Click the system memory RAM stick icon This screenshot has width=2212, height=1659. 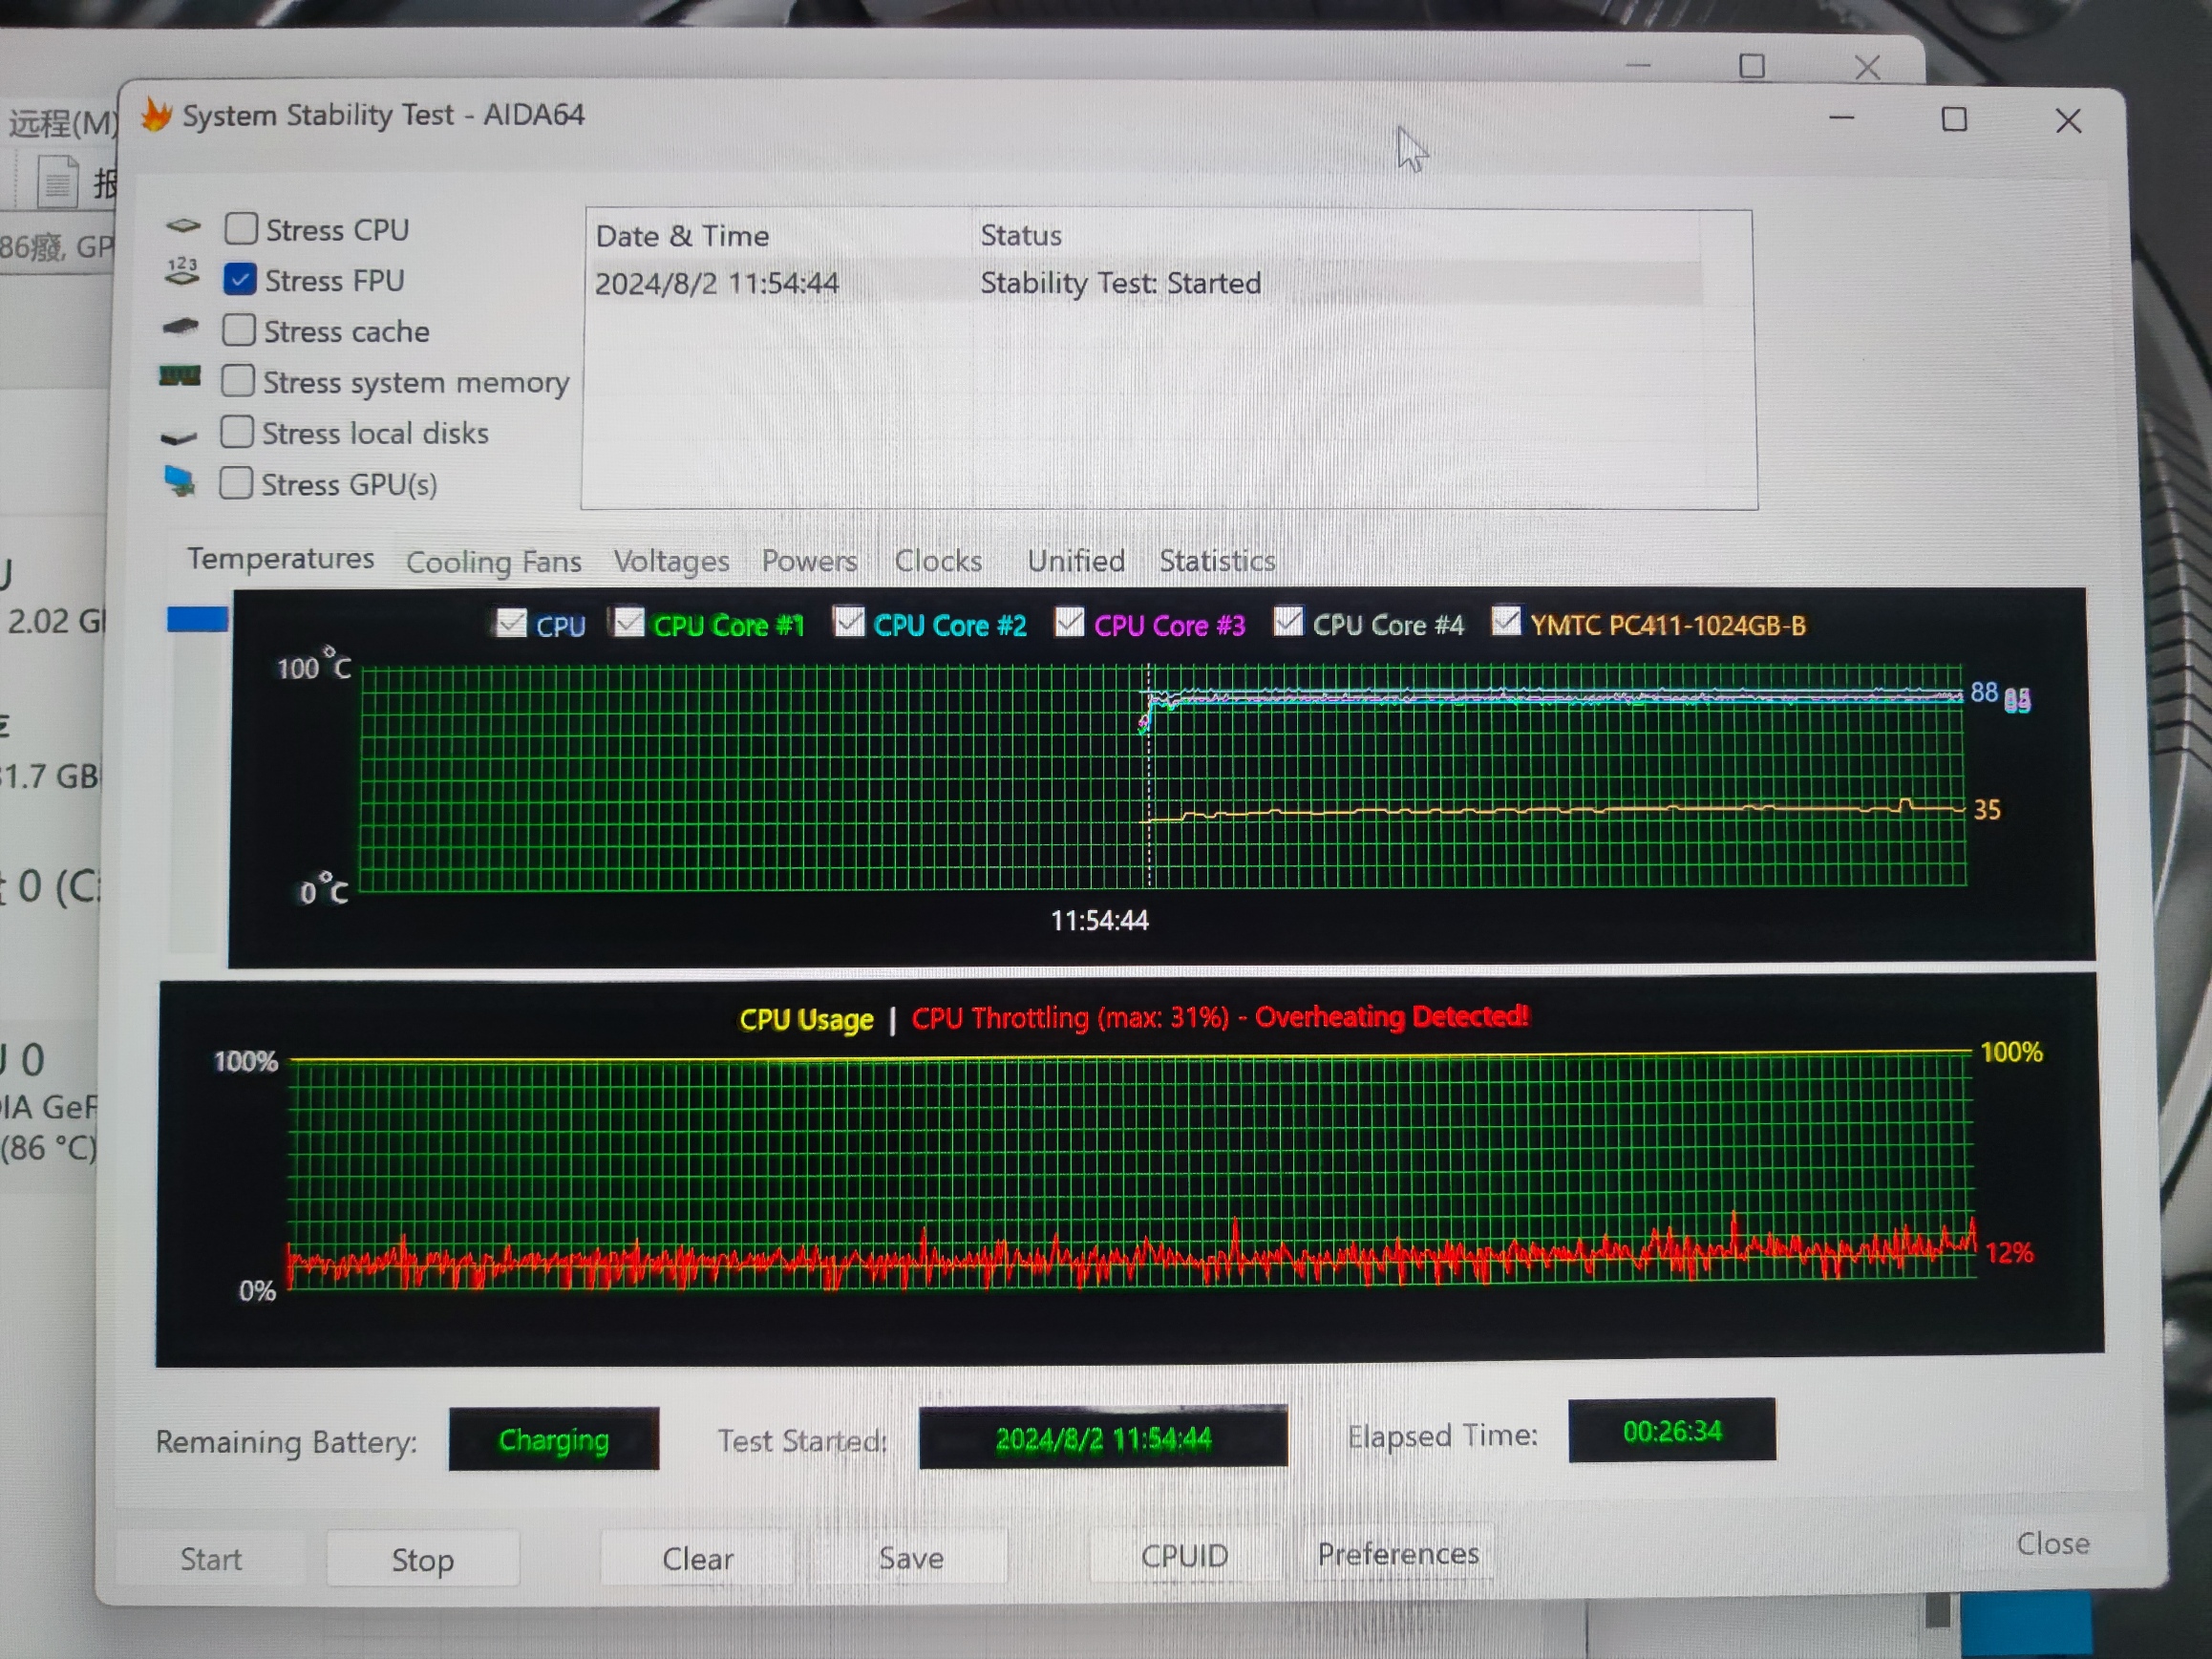[x=180, y=376]
